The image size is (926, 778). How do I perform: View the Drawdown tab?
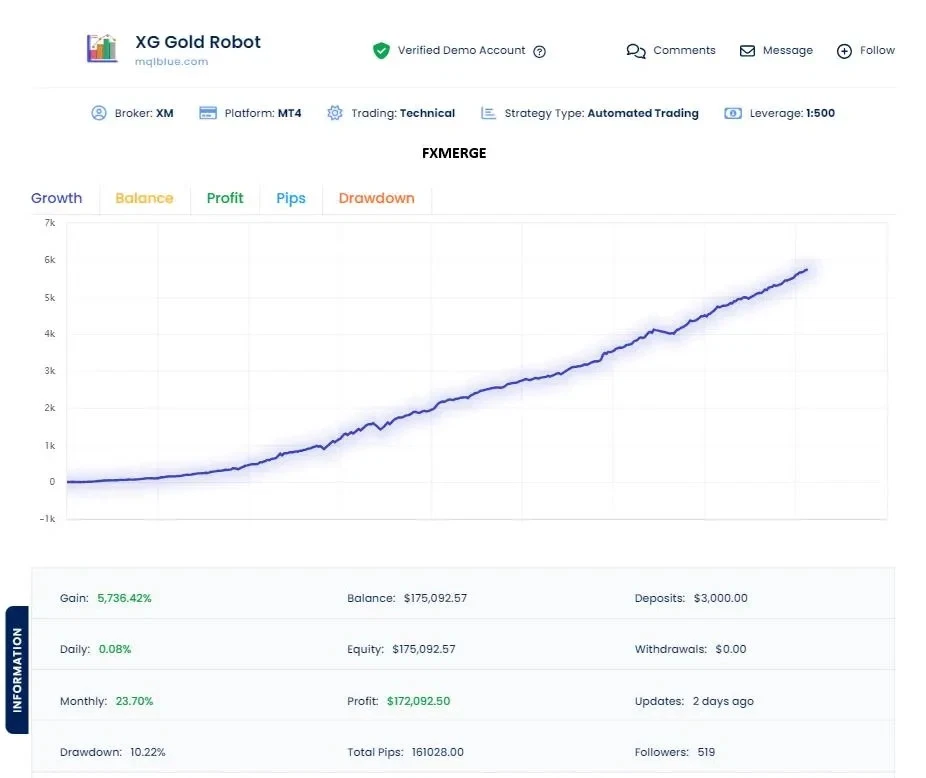pos(376,198)
